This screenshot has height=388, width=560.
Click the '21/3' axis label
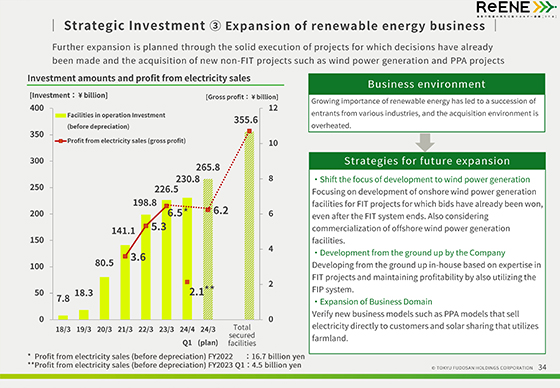125,329
